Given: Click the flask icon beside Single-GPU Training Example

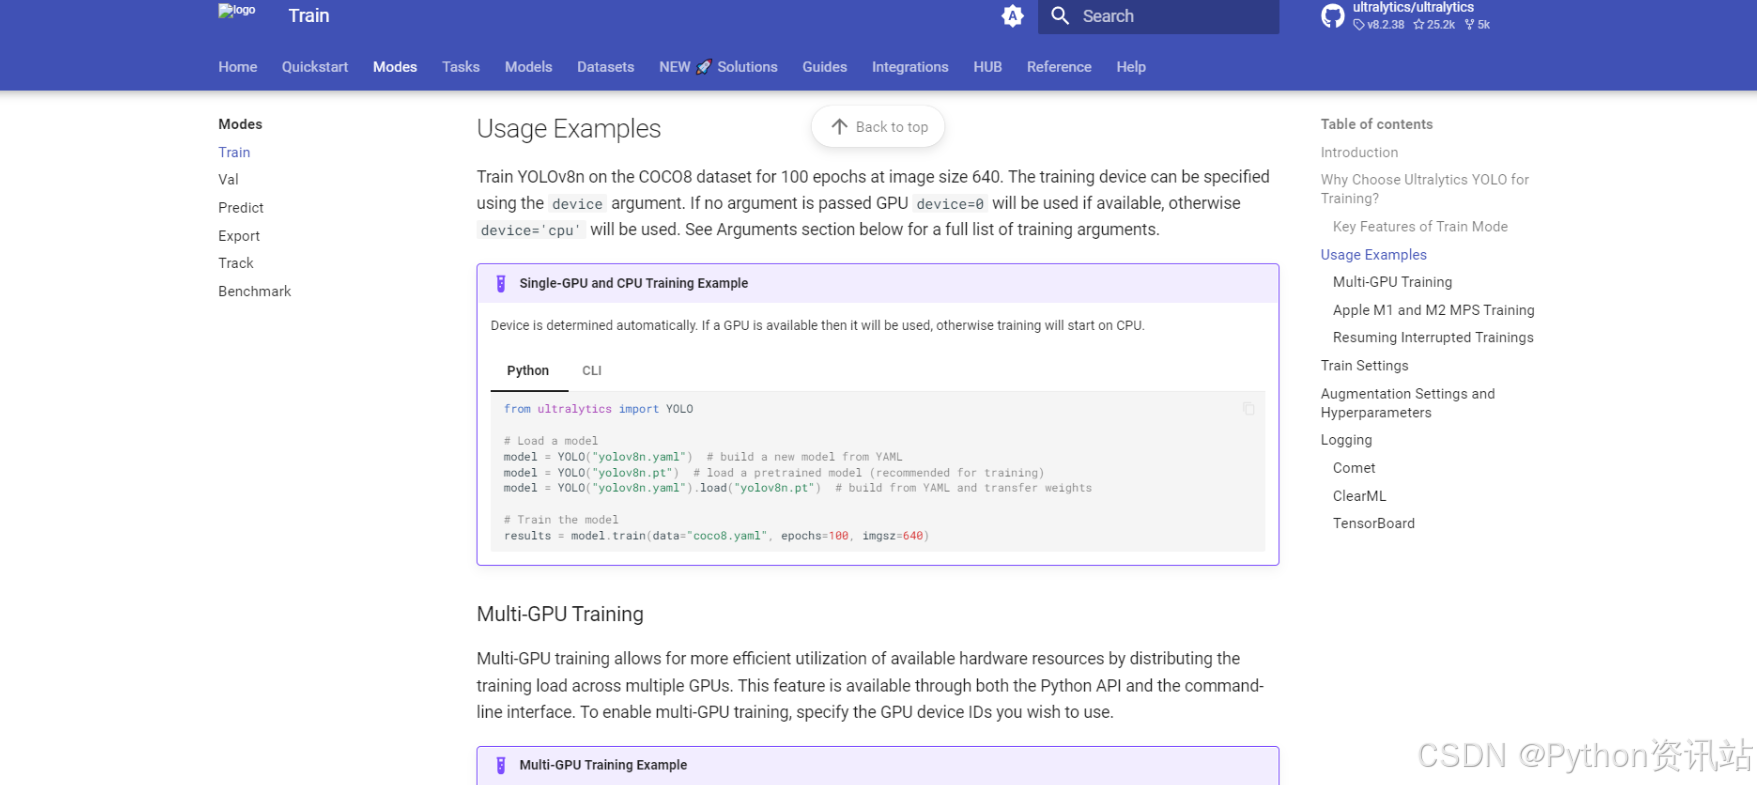Looking at the screenshot, I should click(x=501, y=283).
